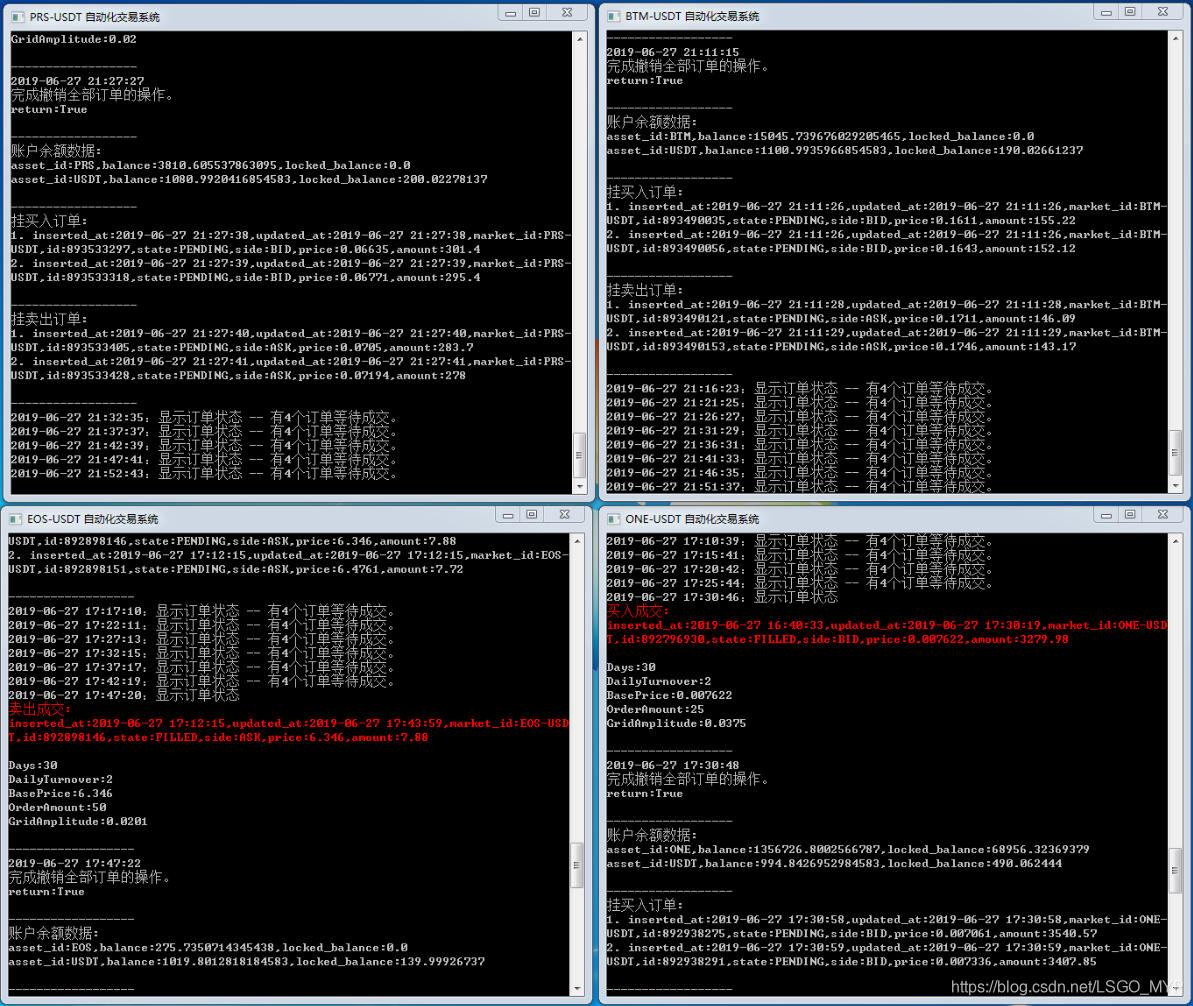Click the ONE-USDT 自动化交易系统 title text

(x=692, y=519)
